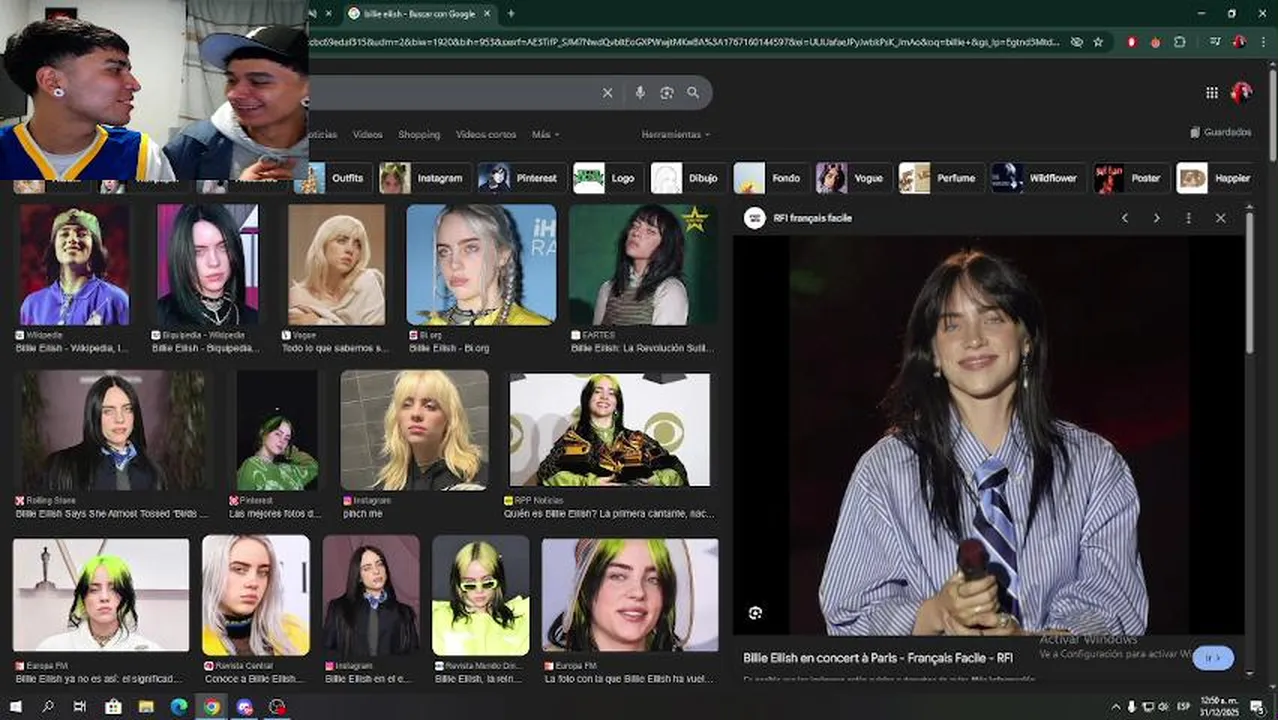This screenshot has width=1278, height=720.
Task: Switch to the Videos results tab
Action: click(367, 134)
